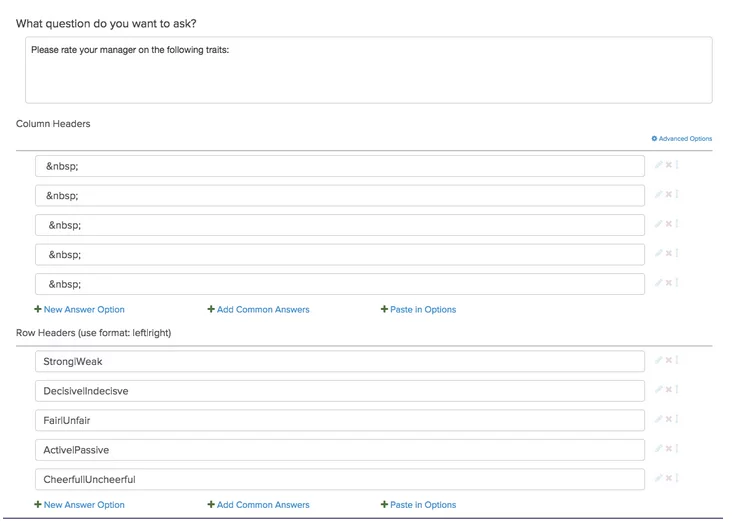
Task: Delete the third column header with X icon
Action: click(x=668, y=225)
